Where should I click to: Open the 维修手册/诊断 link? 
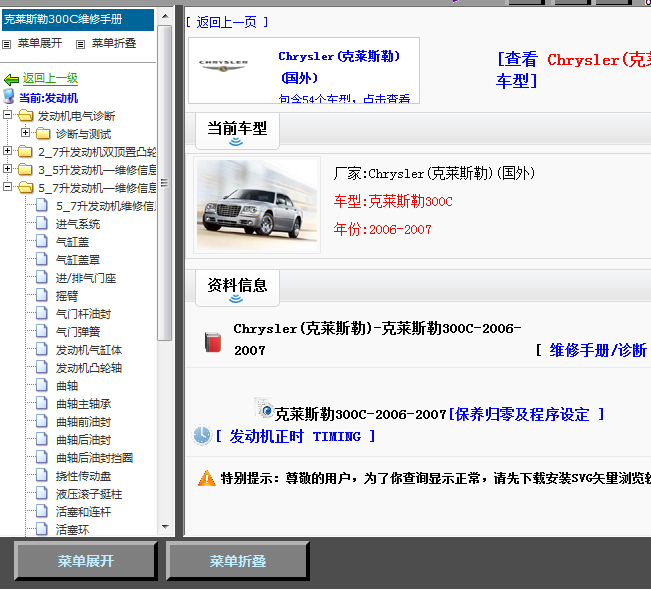point(598,350)
